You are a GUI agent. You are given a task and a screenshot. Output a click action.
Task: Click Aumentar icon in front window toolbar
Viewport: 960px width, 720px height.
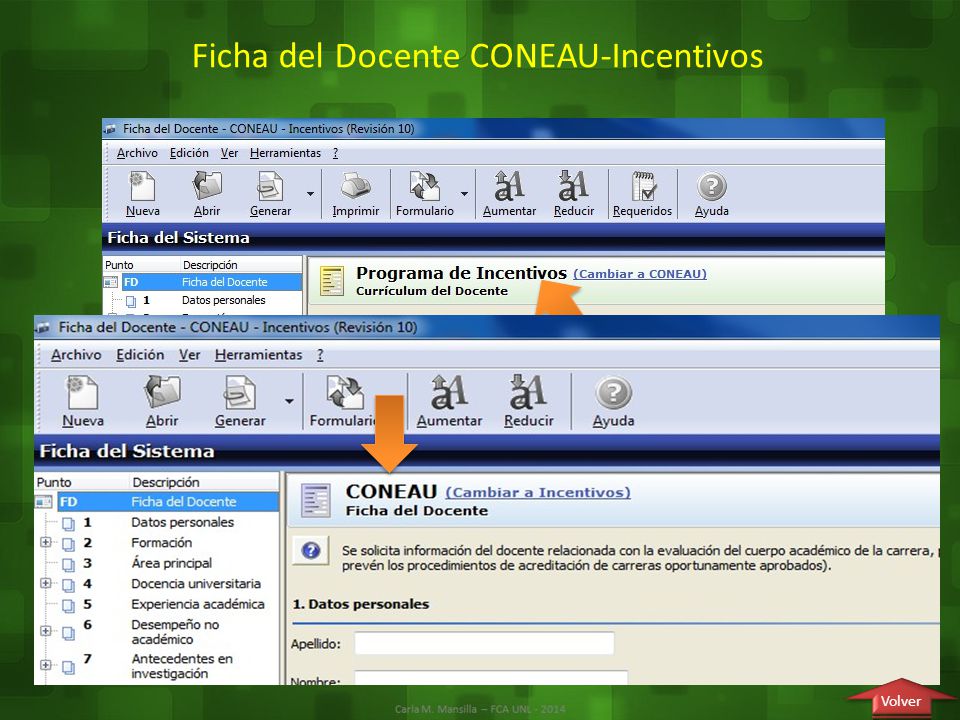[x=449, y=392]
